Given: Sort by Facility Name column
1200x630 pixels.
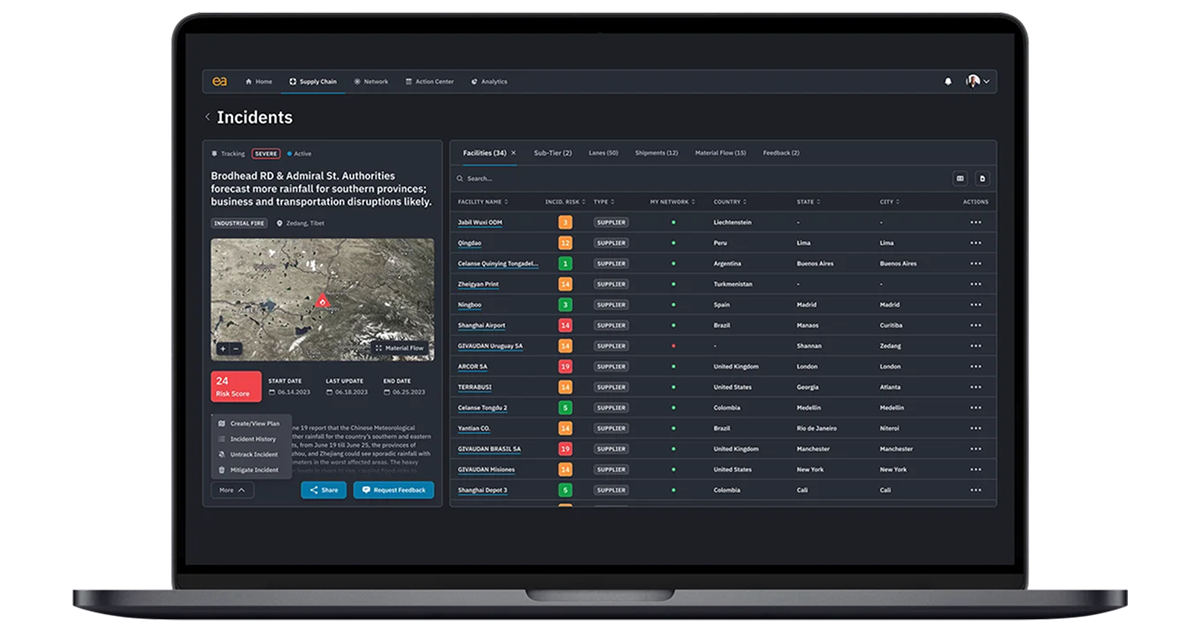Looking at the screenshot, I should pos(483,202).
